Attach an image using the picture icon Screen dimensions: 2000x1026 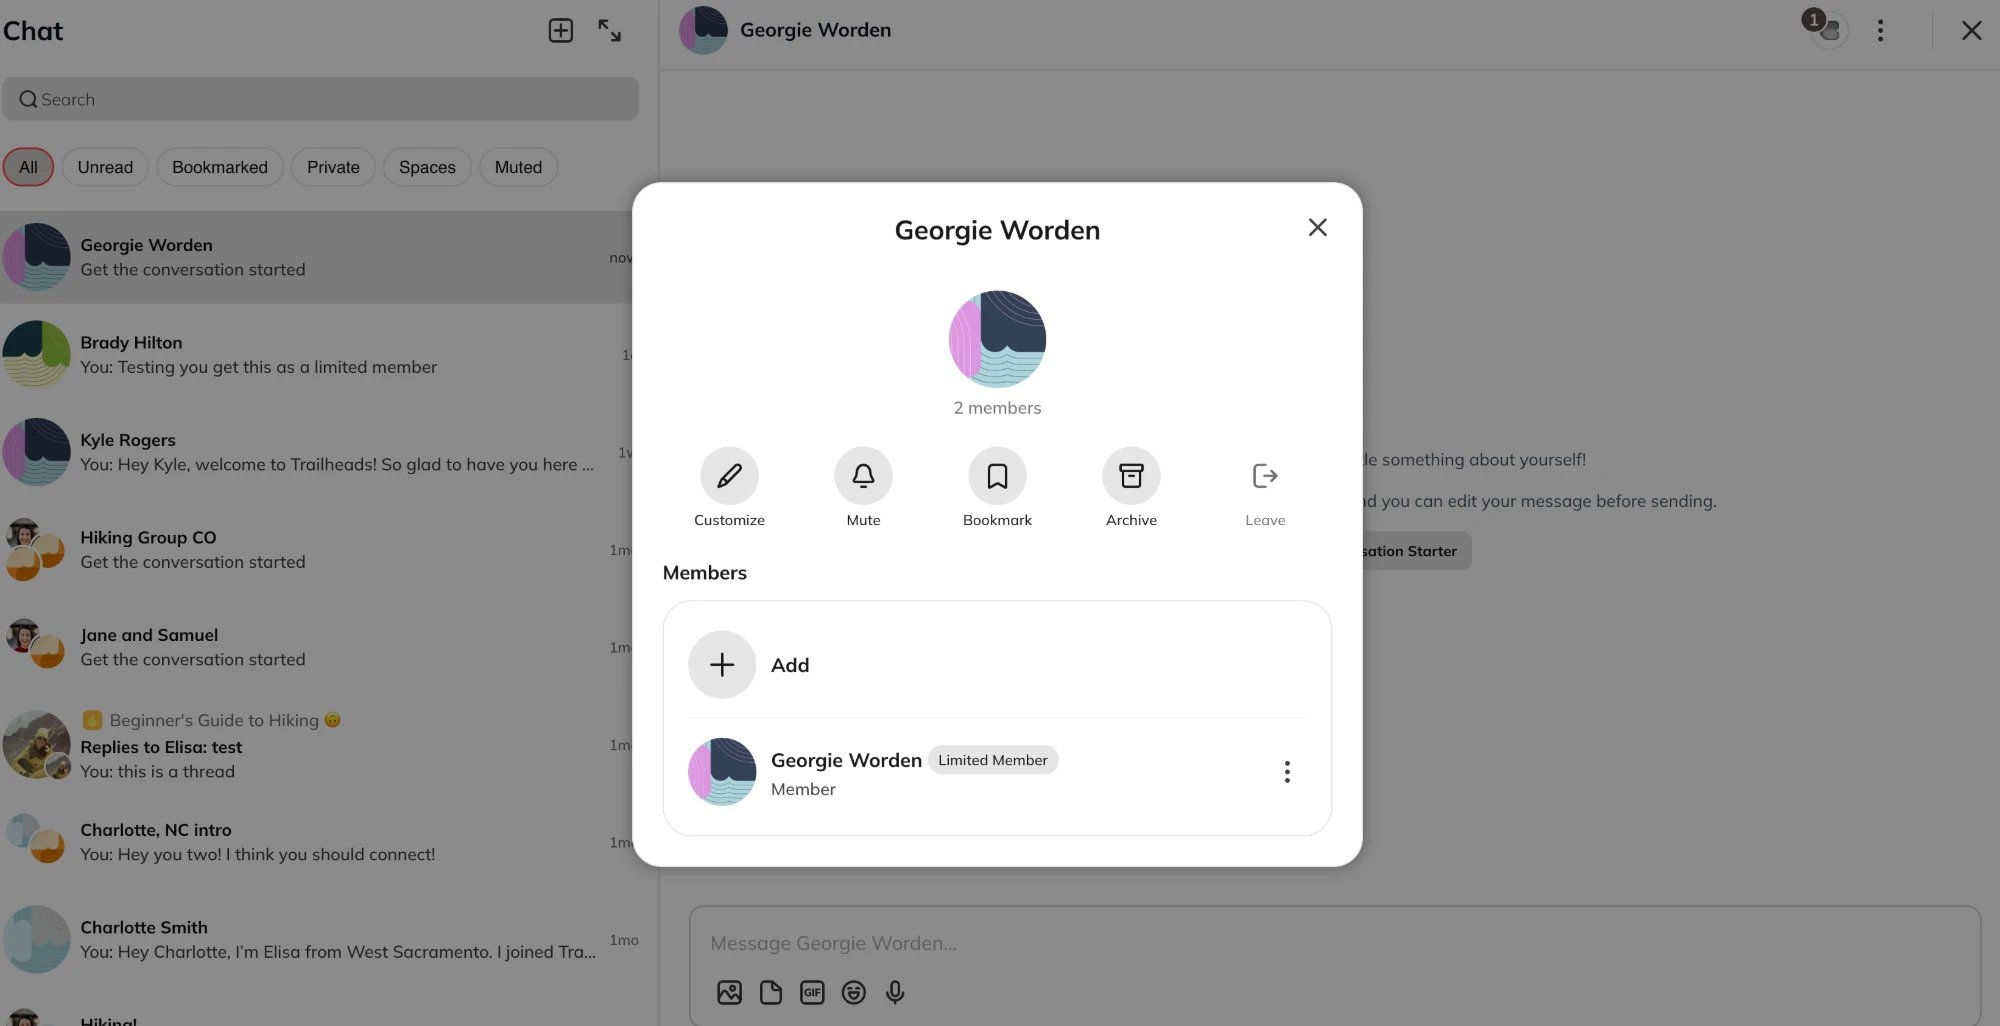(729, 992)
